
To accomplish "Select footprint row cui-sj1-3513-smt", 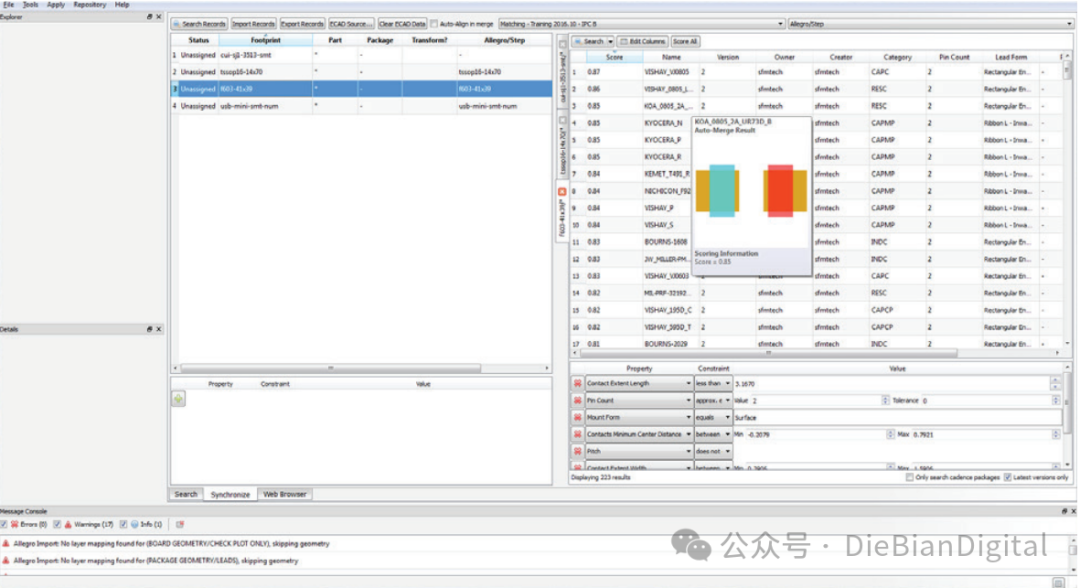I will [361, 55].
